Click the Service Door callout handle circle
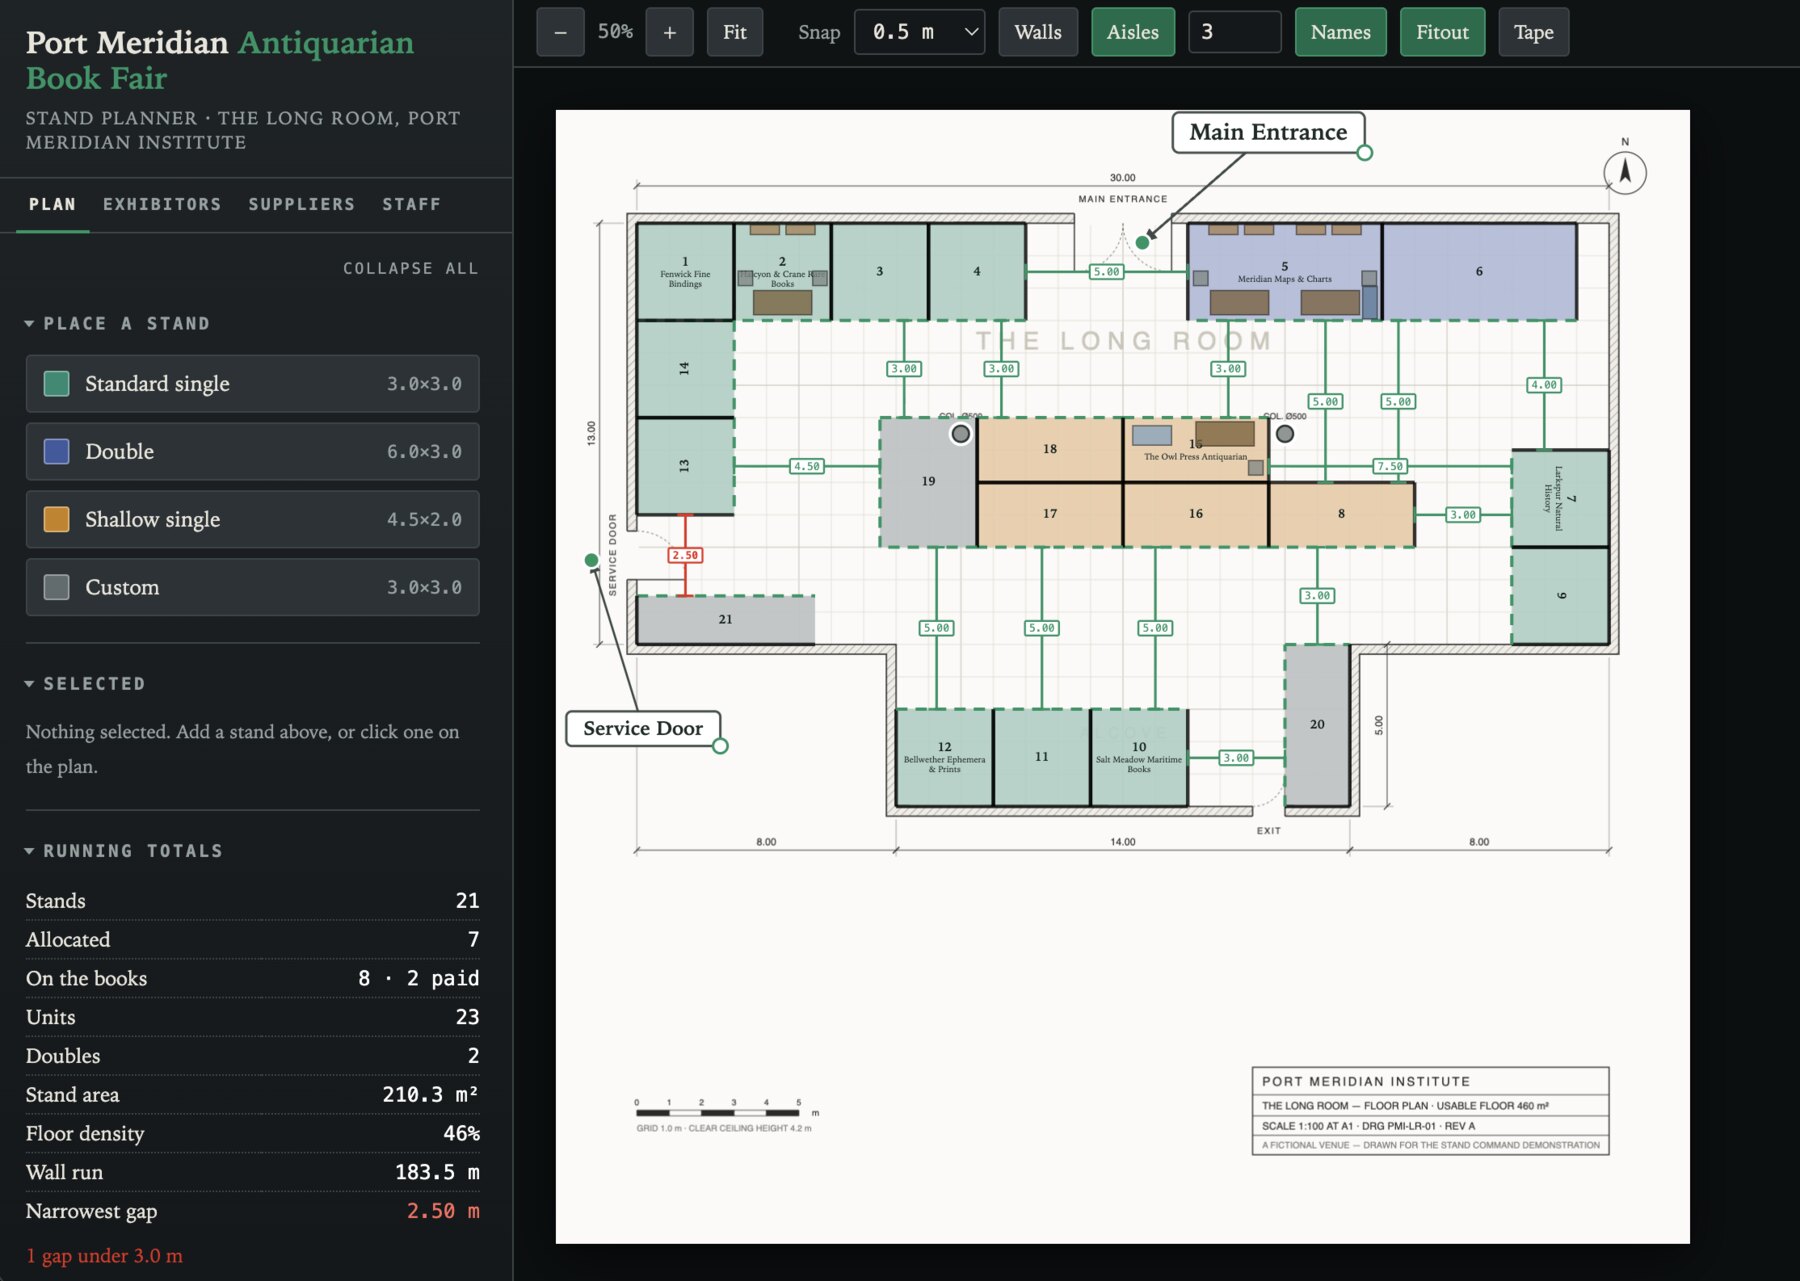1800x1281 pixels. pyautogui.click(x=720, y=746)
